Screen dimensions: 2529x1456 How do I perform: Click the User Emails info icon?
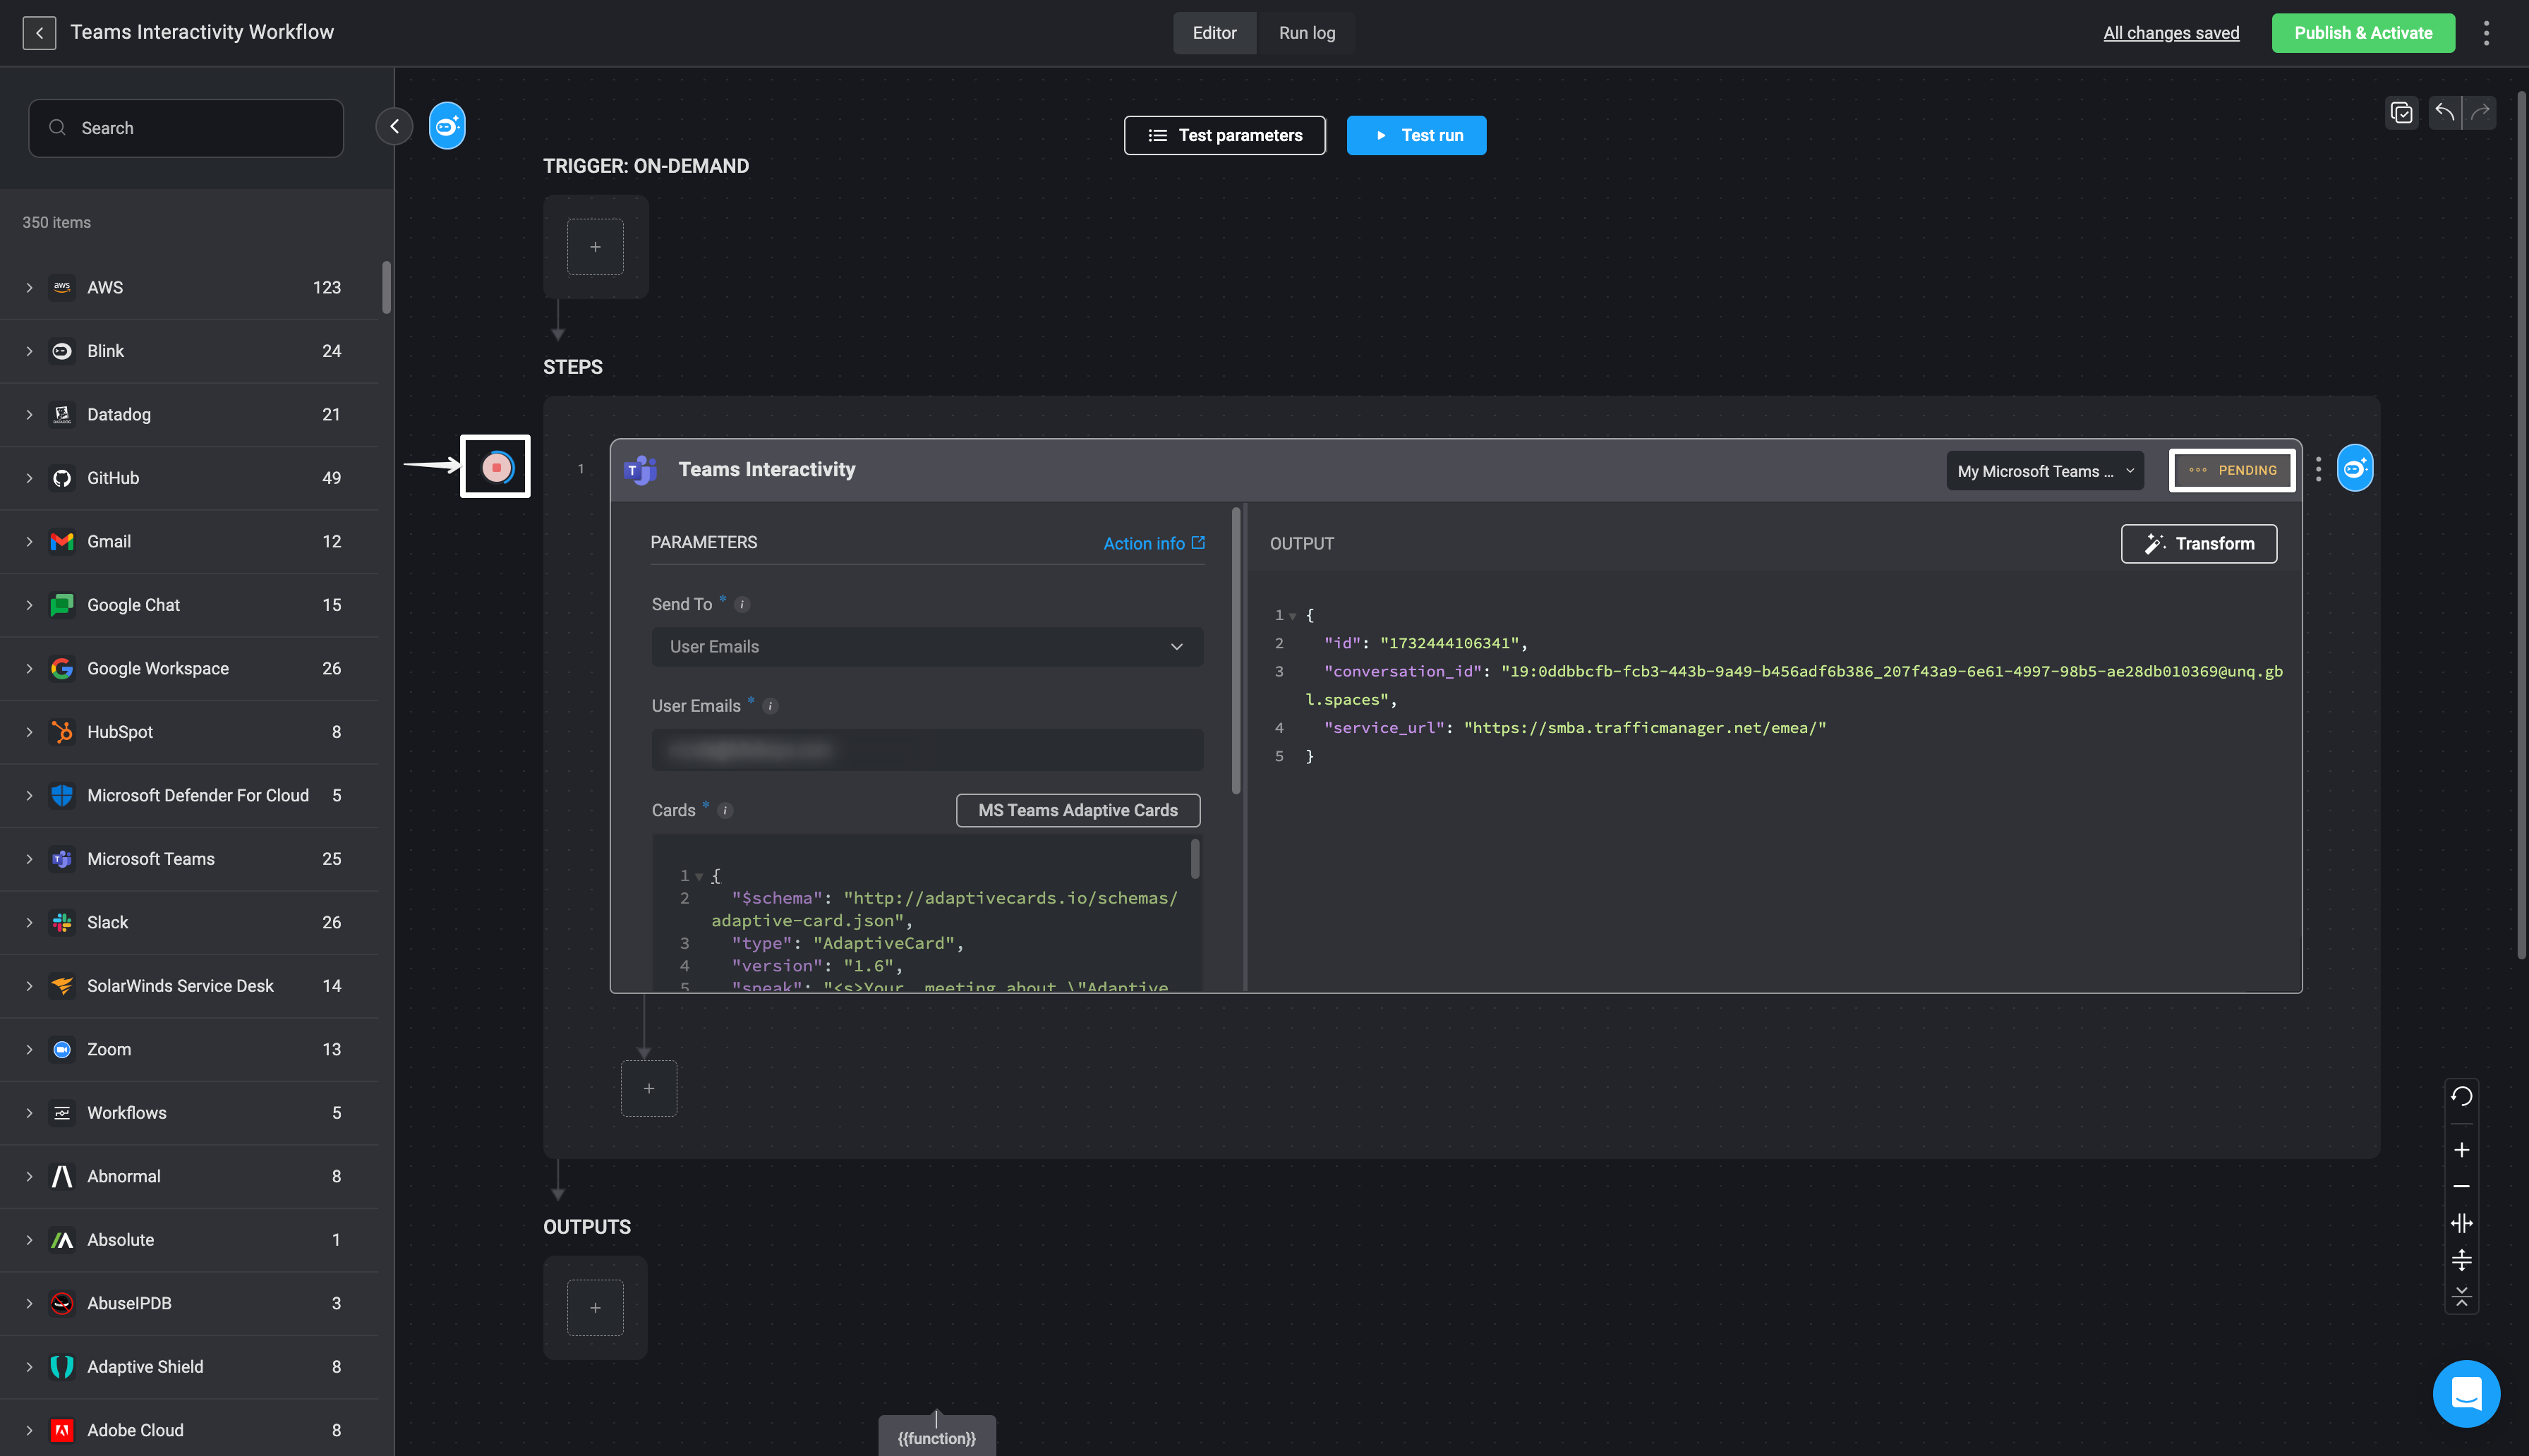[x=770, y=706]
